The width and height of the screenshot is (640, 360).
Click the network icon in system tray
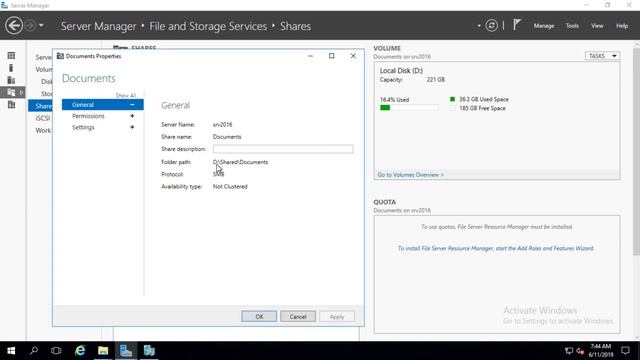569,351
